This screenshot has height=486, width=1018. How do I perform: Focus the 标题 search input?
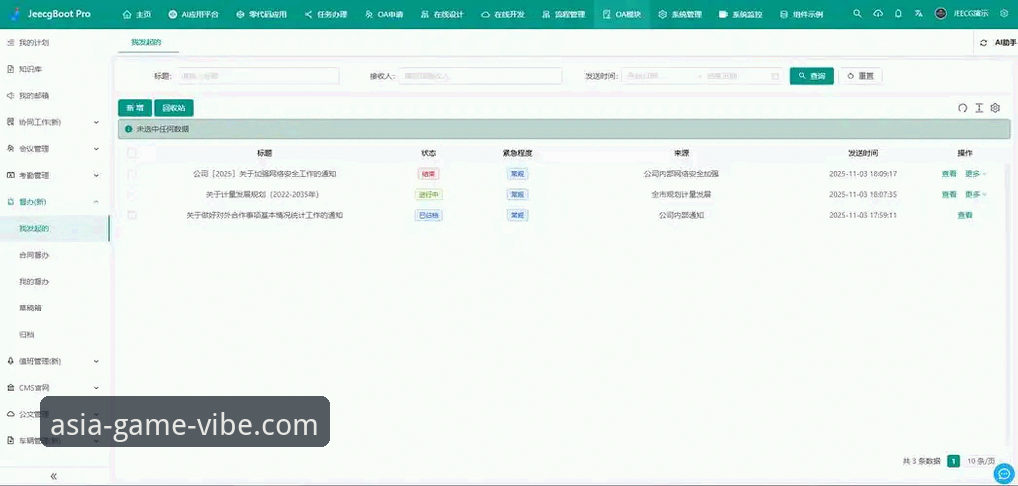click(x=258, y=76)
